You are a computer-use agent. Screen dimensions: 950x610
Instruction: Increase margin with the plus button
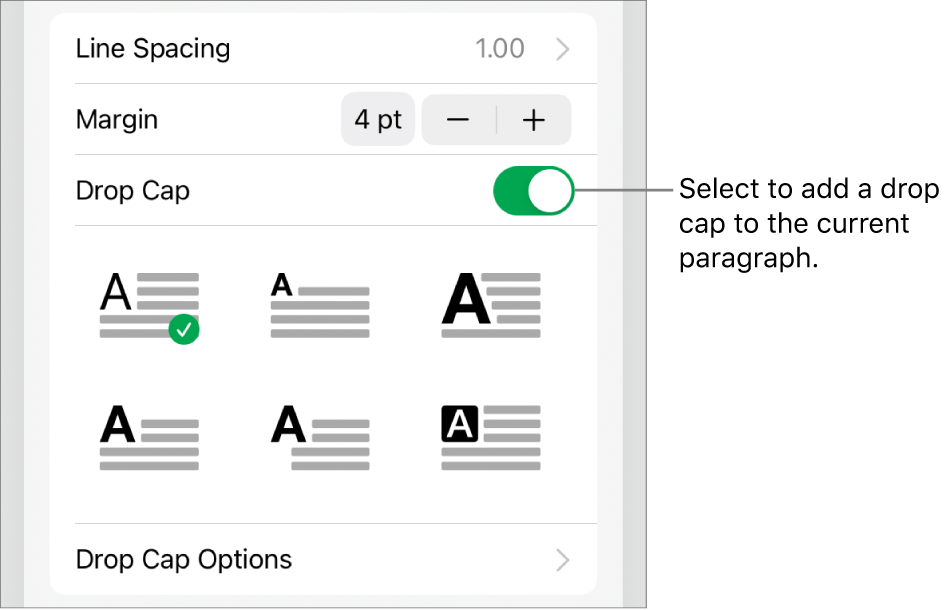pos(534,120)
